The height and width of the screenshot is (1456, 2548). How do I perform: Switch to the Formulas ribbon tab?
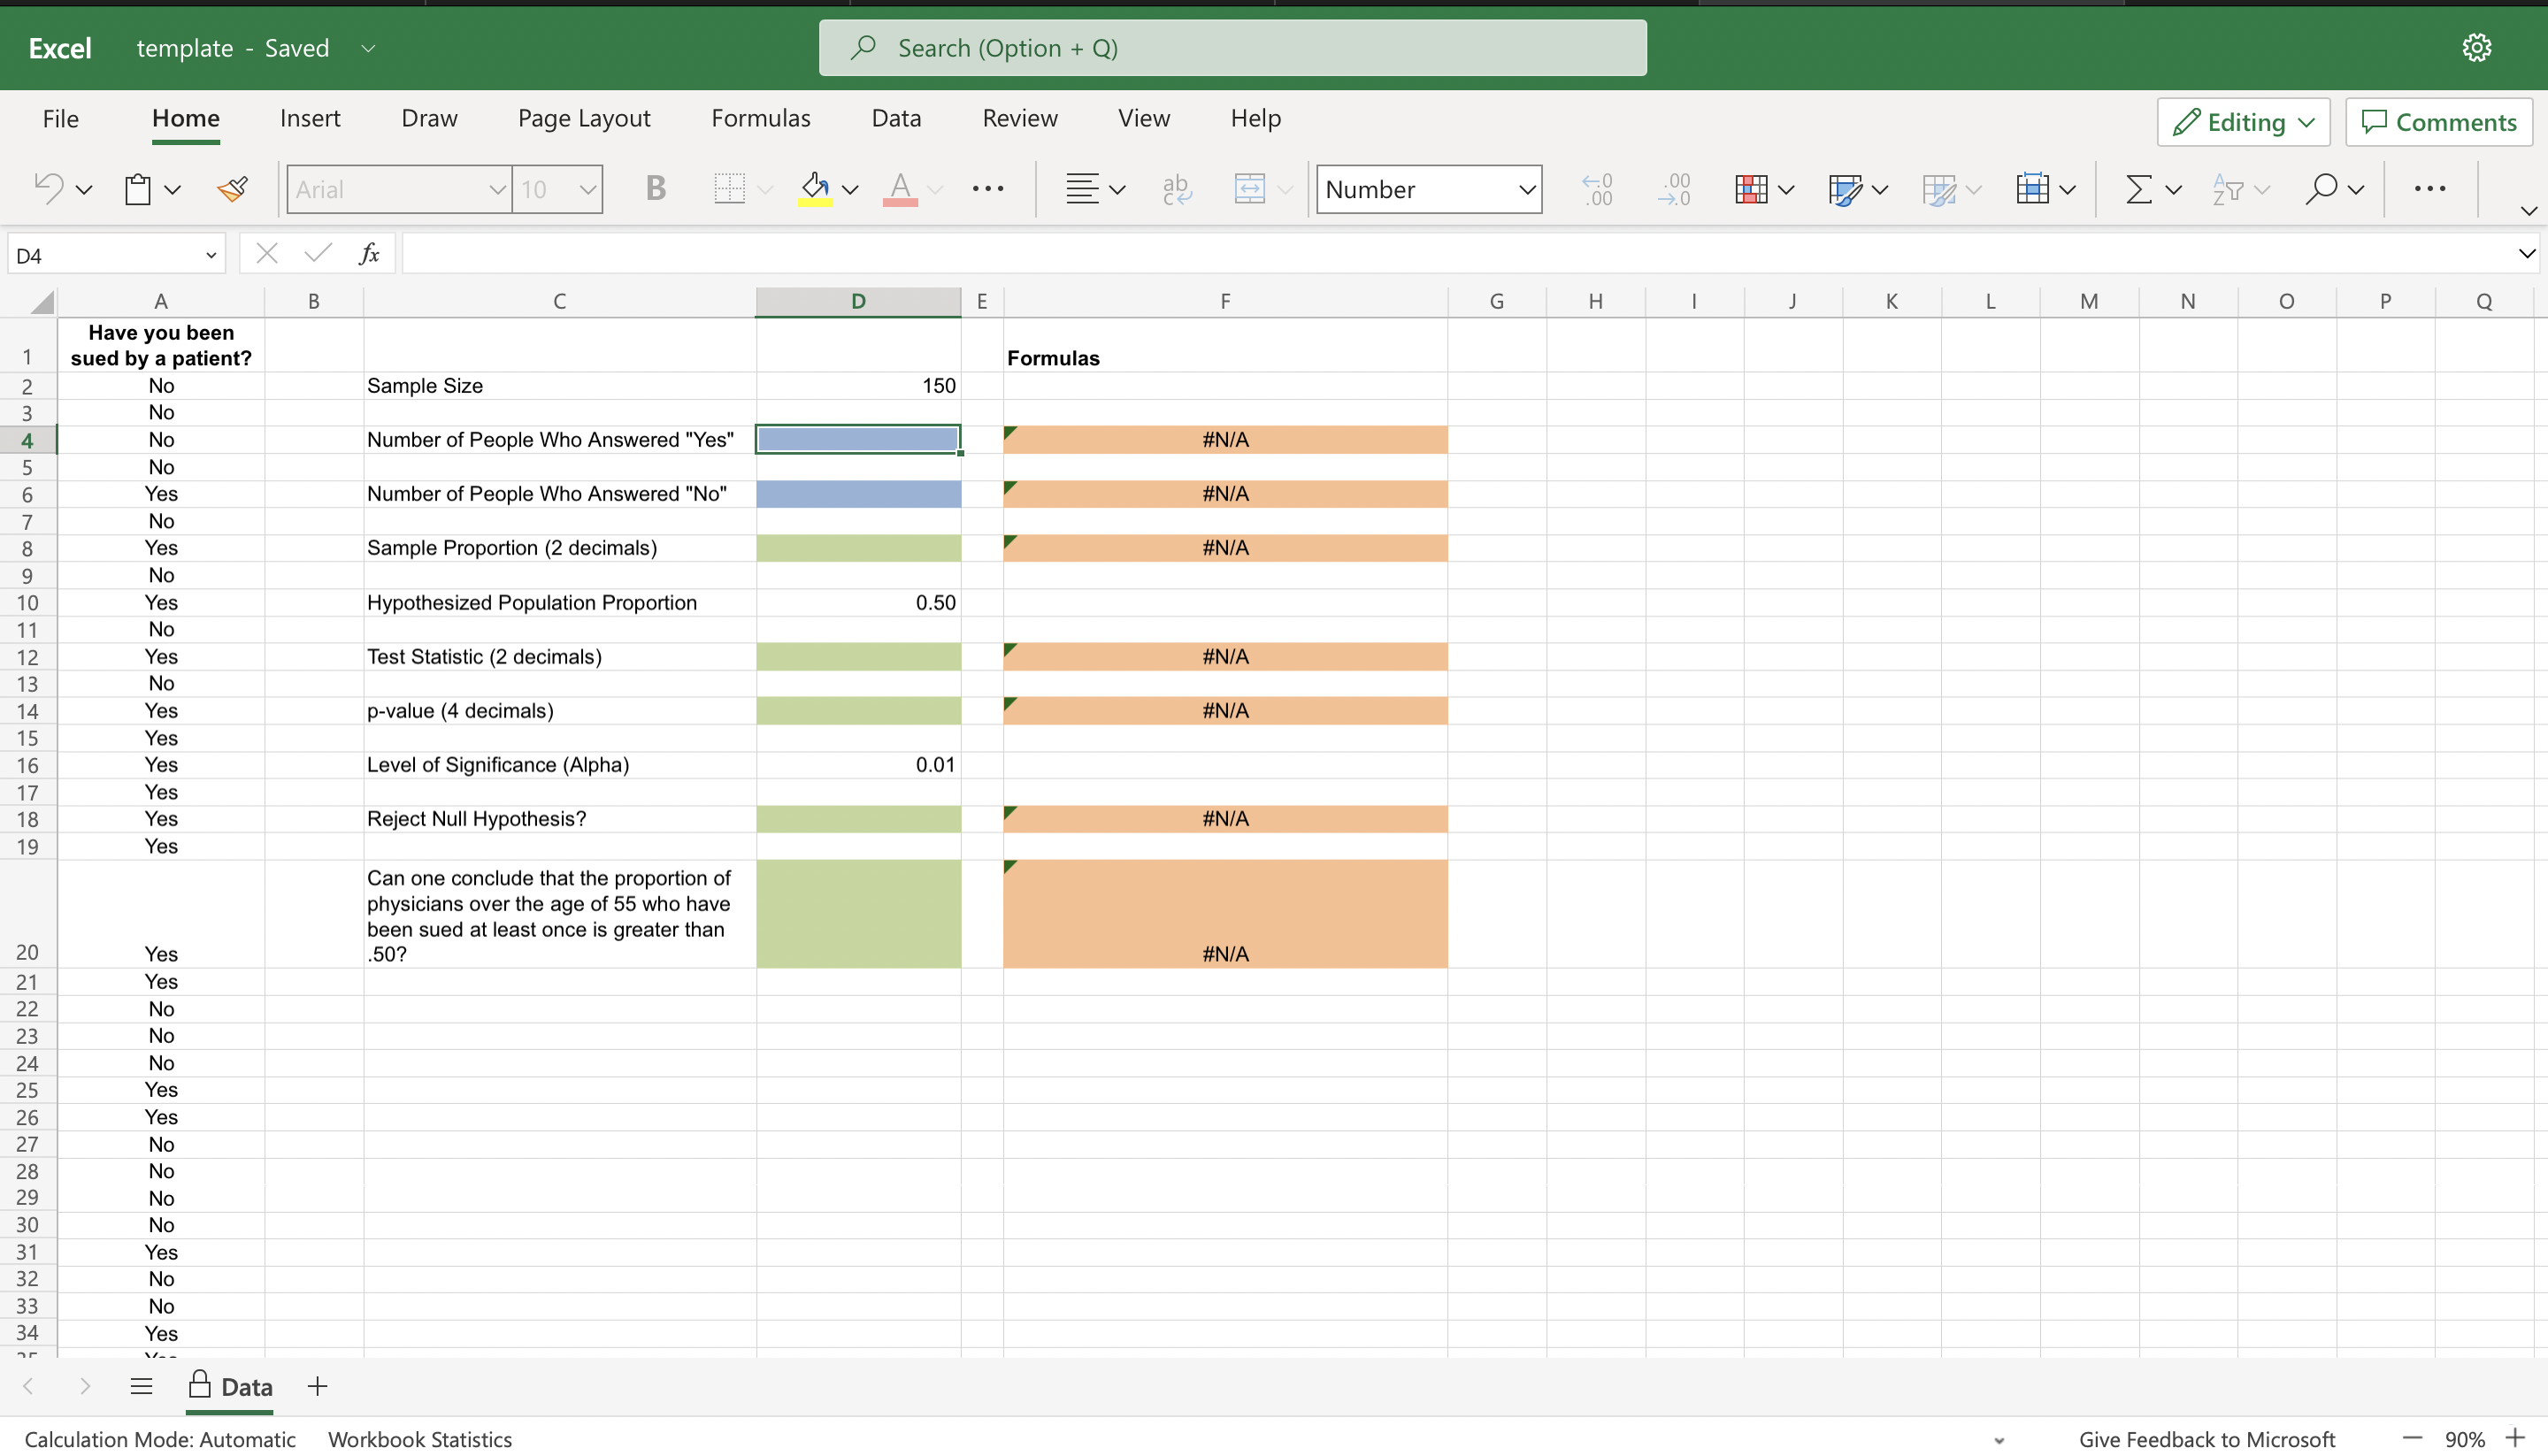click(761, 117)
